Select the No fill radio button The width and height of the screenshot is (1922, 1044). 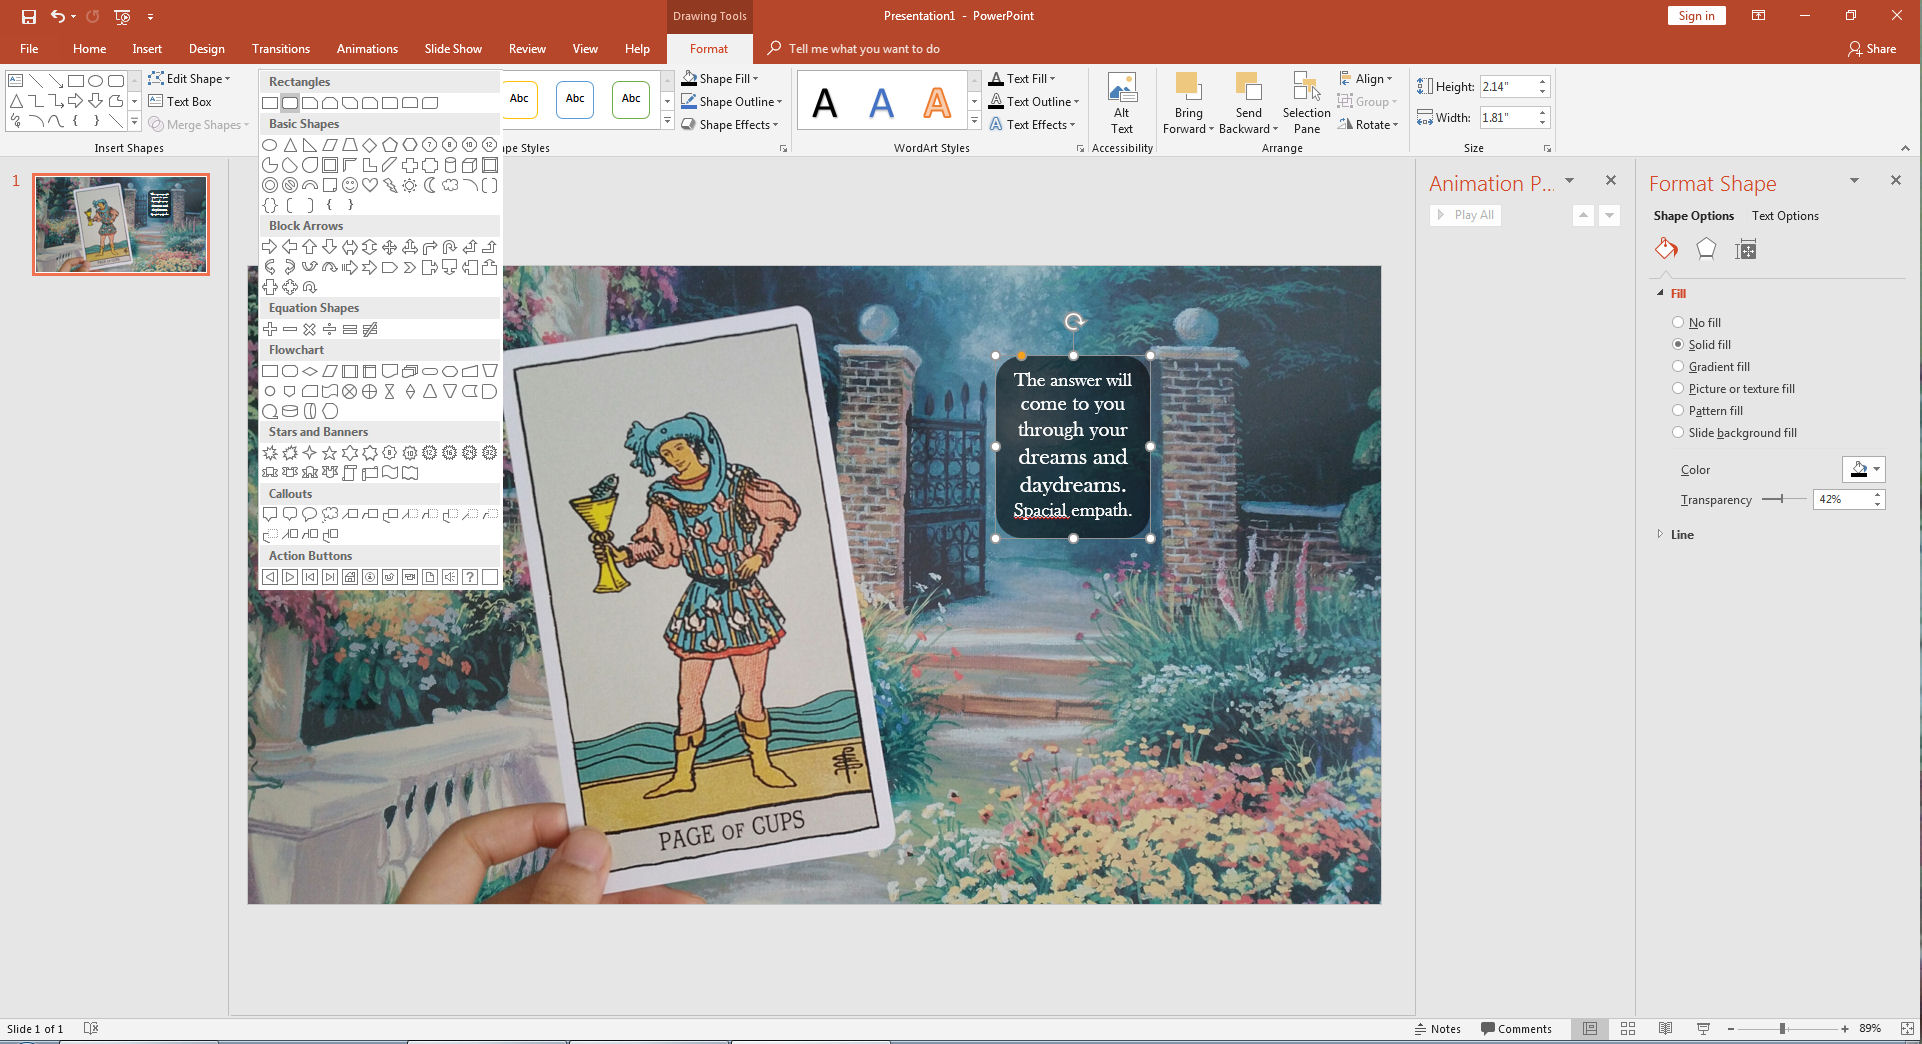[1678, 322]
